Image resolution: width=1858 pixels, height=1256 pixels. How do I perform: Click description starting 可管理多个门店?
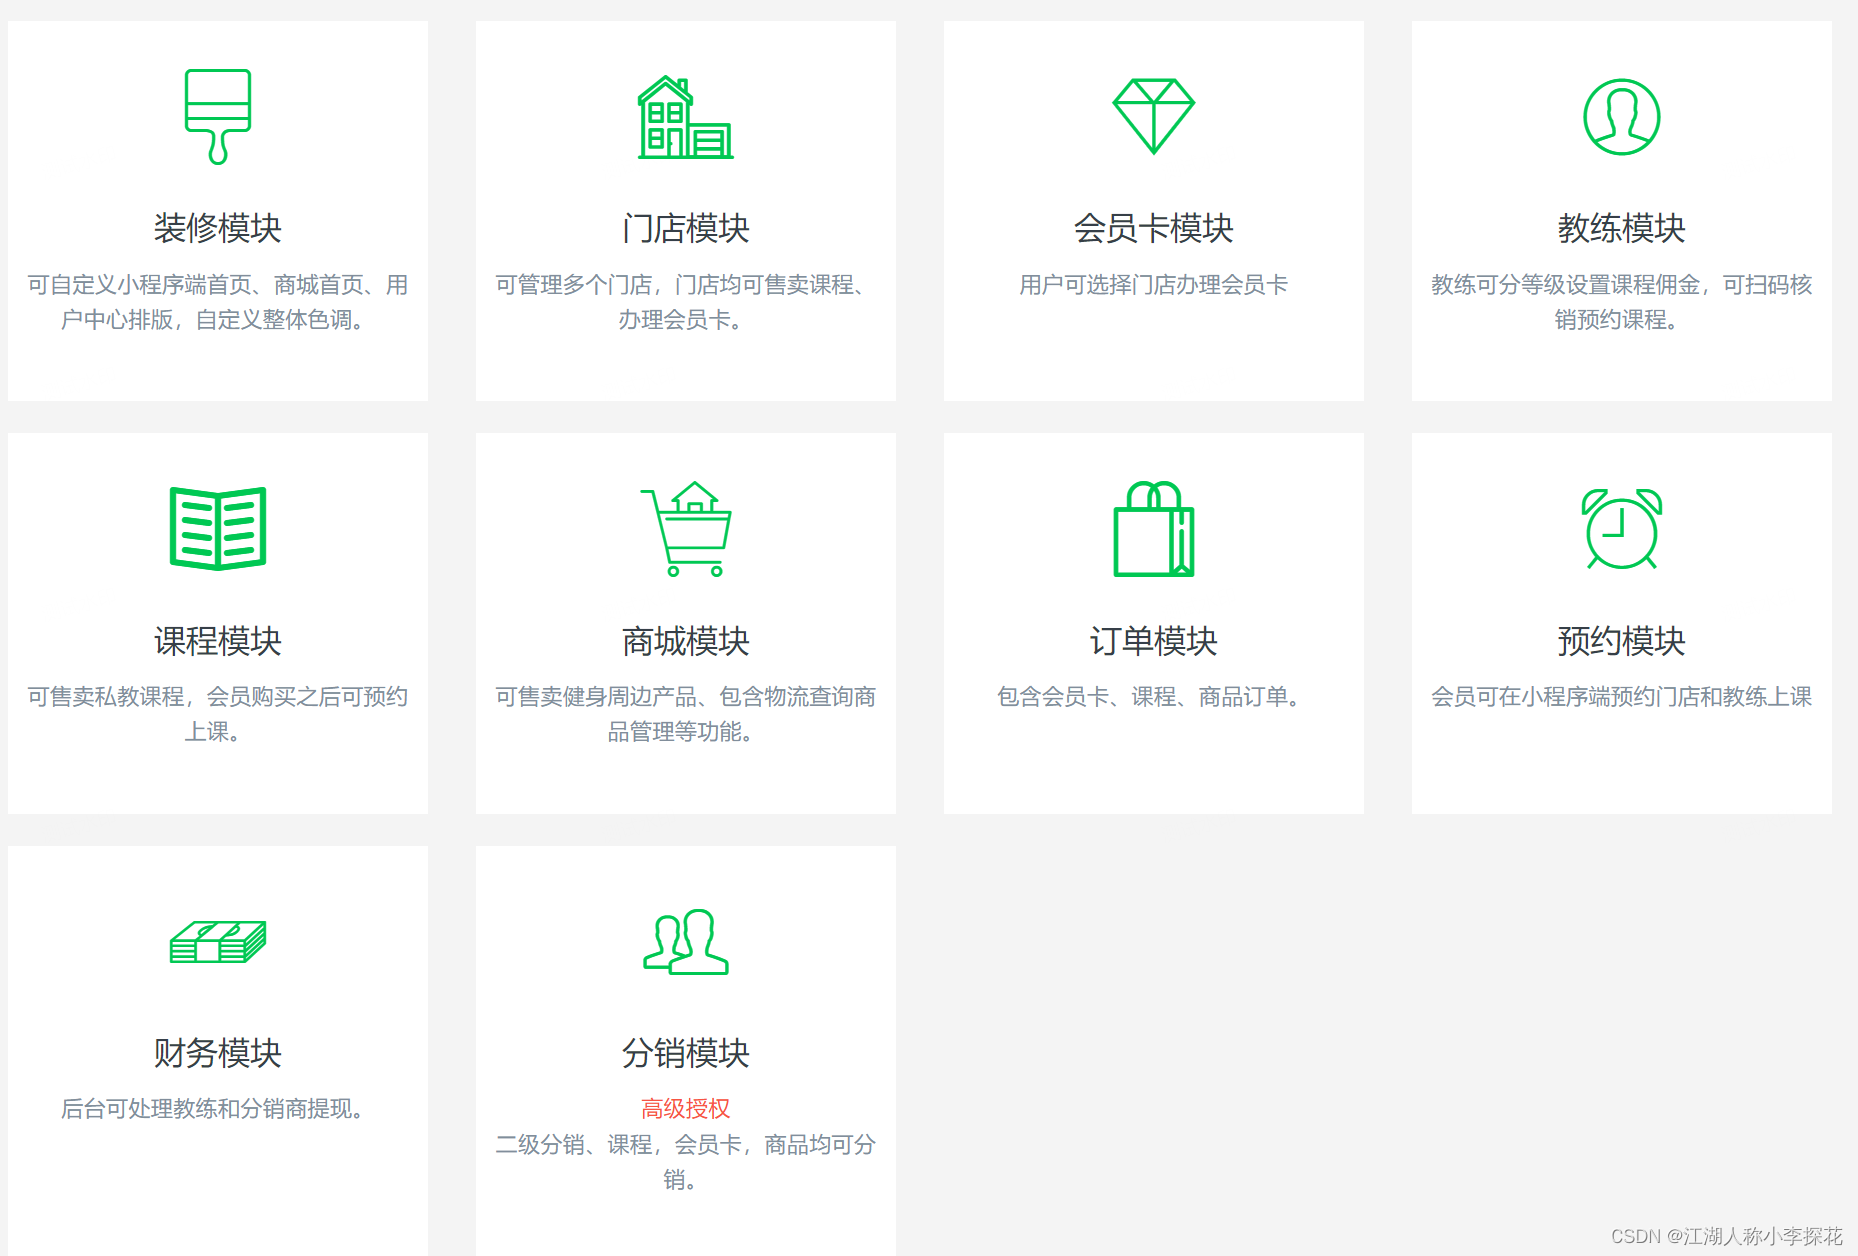[686, 302]
